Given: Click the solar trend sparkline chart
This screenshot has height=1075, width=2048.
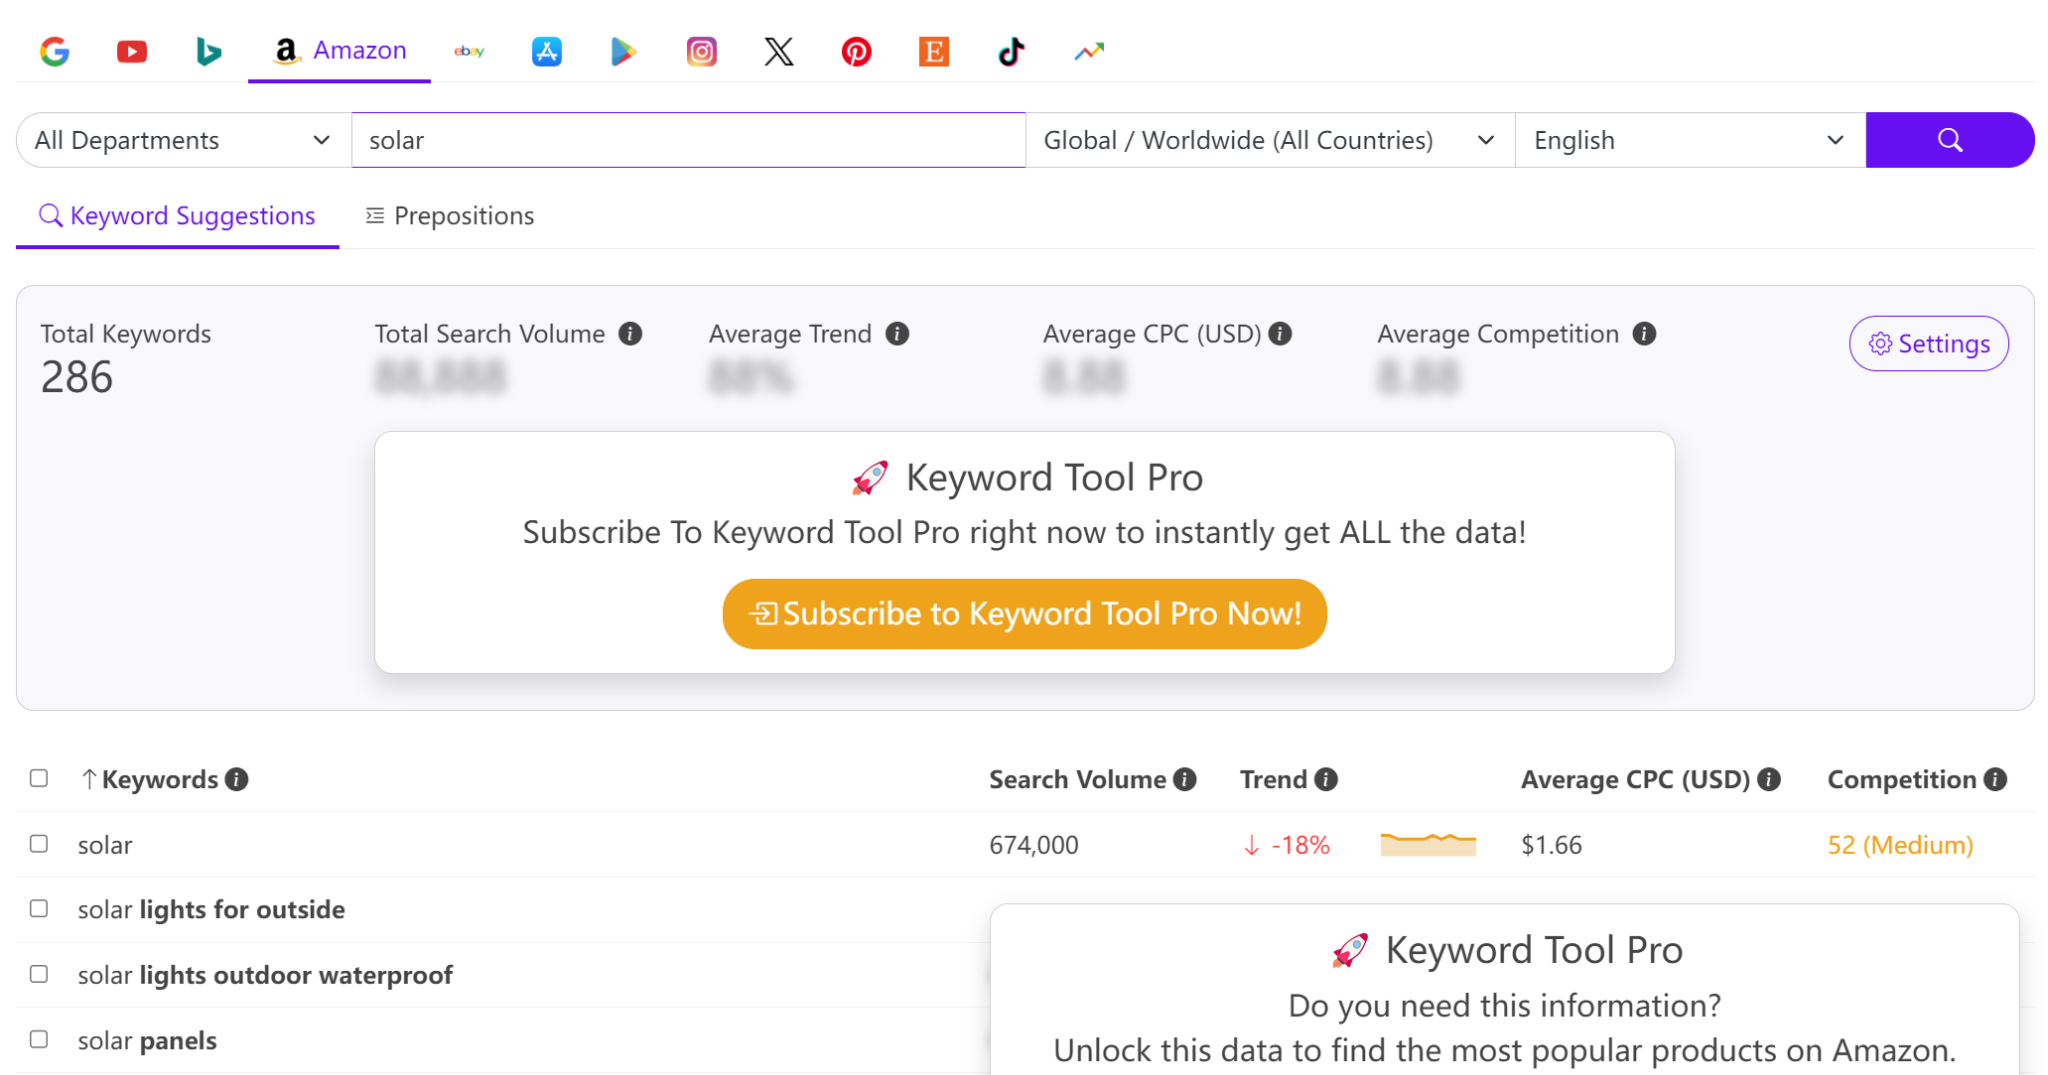Looking at the screenshot, I should [x=1428, y=845].
